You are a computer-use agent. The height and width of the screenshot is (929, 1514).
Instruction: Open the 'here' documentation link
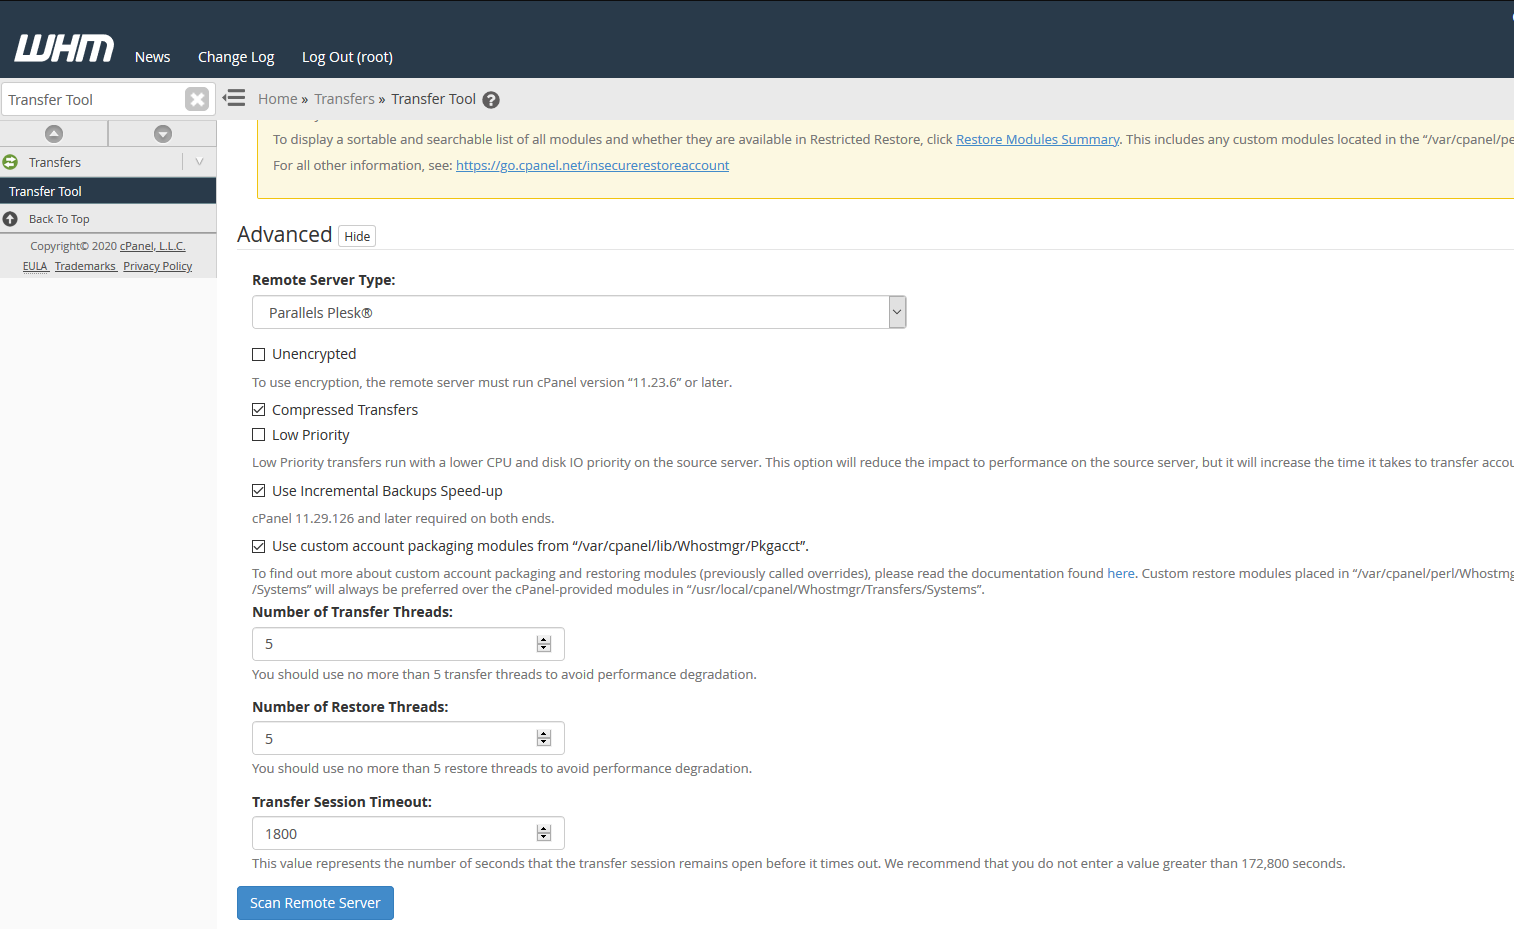[1121, 573]
